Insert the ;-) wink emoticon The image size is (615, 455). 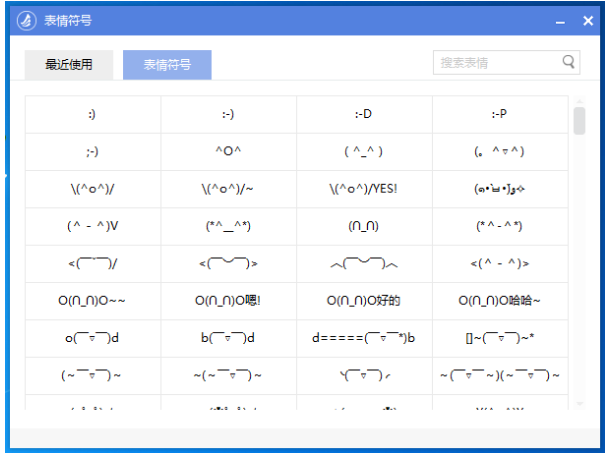pos(92,151)
